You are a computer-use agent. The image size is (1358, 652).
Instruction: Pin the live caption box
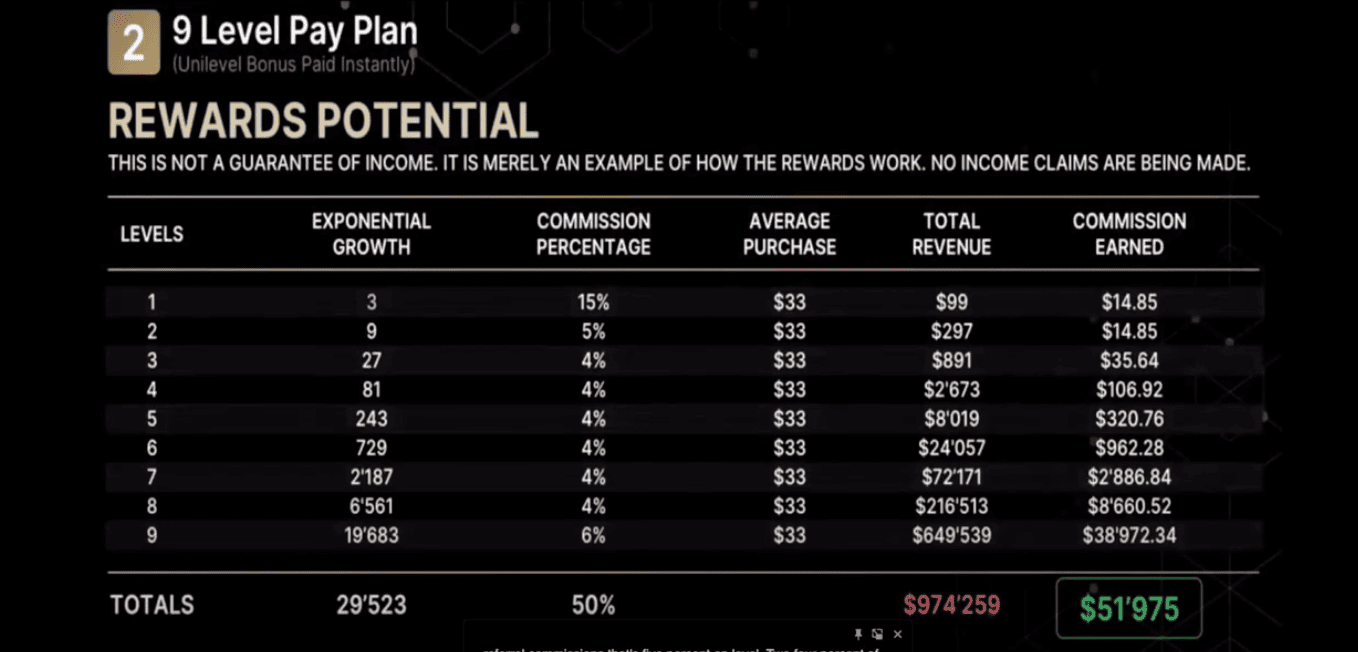[x=858, y=634]
